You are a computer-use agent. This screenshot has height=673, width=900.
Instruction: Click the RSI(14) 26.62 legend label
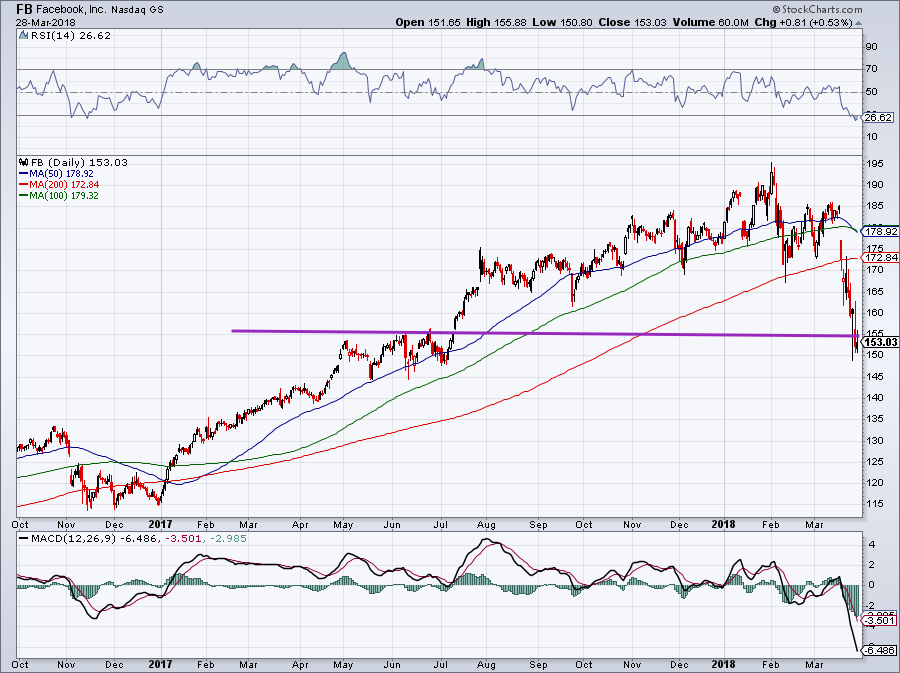pyautogui.click(x=69, y=36)
